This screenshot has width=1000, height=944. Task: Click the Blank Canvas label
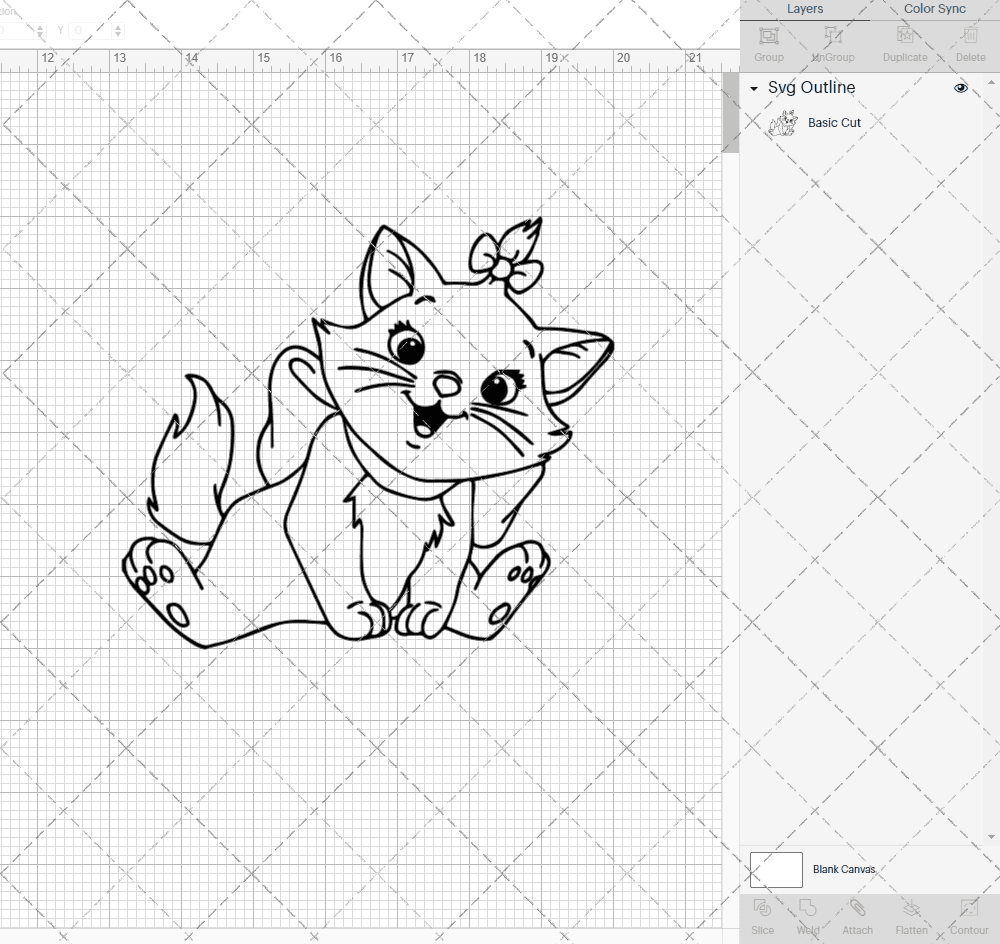click(x=844, y=869)
